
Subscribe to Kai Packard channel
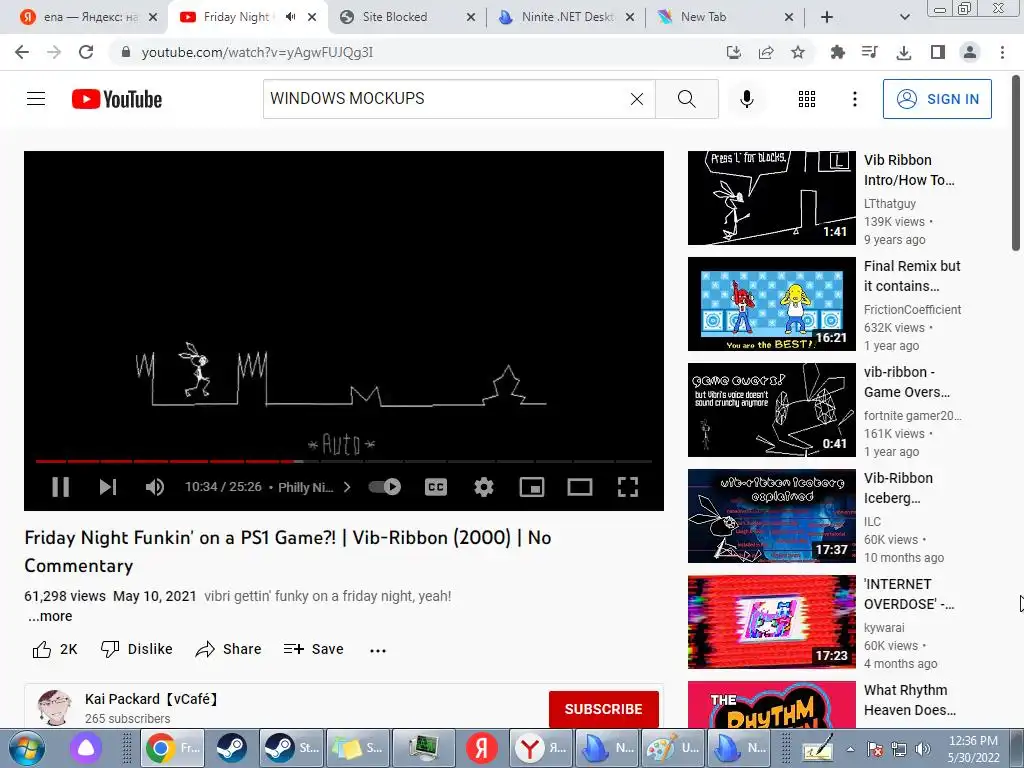point(603,709)
